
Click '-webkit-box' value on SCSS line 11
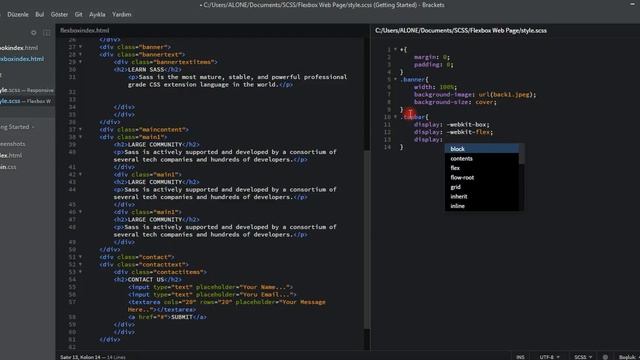467,124
